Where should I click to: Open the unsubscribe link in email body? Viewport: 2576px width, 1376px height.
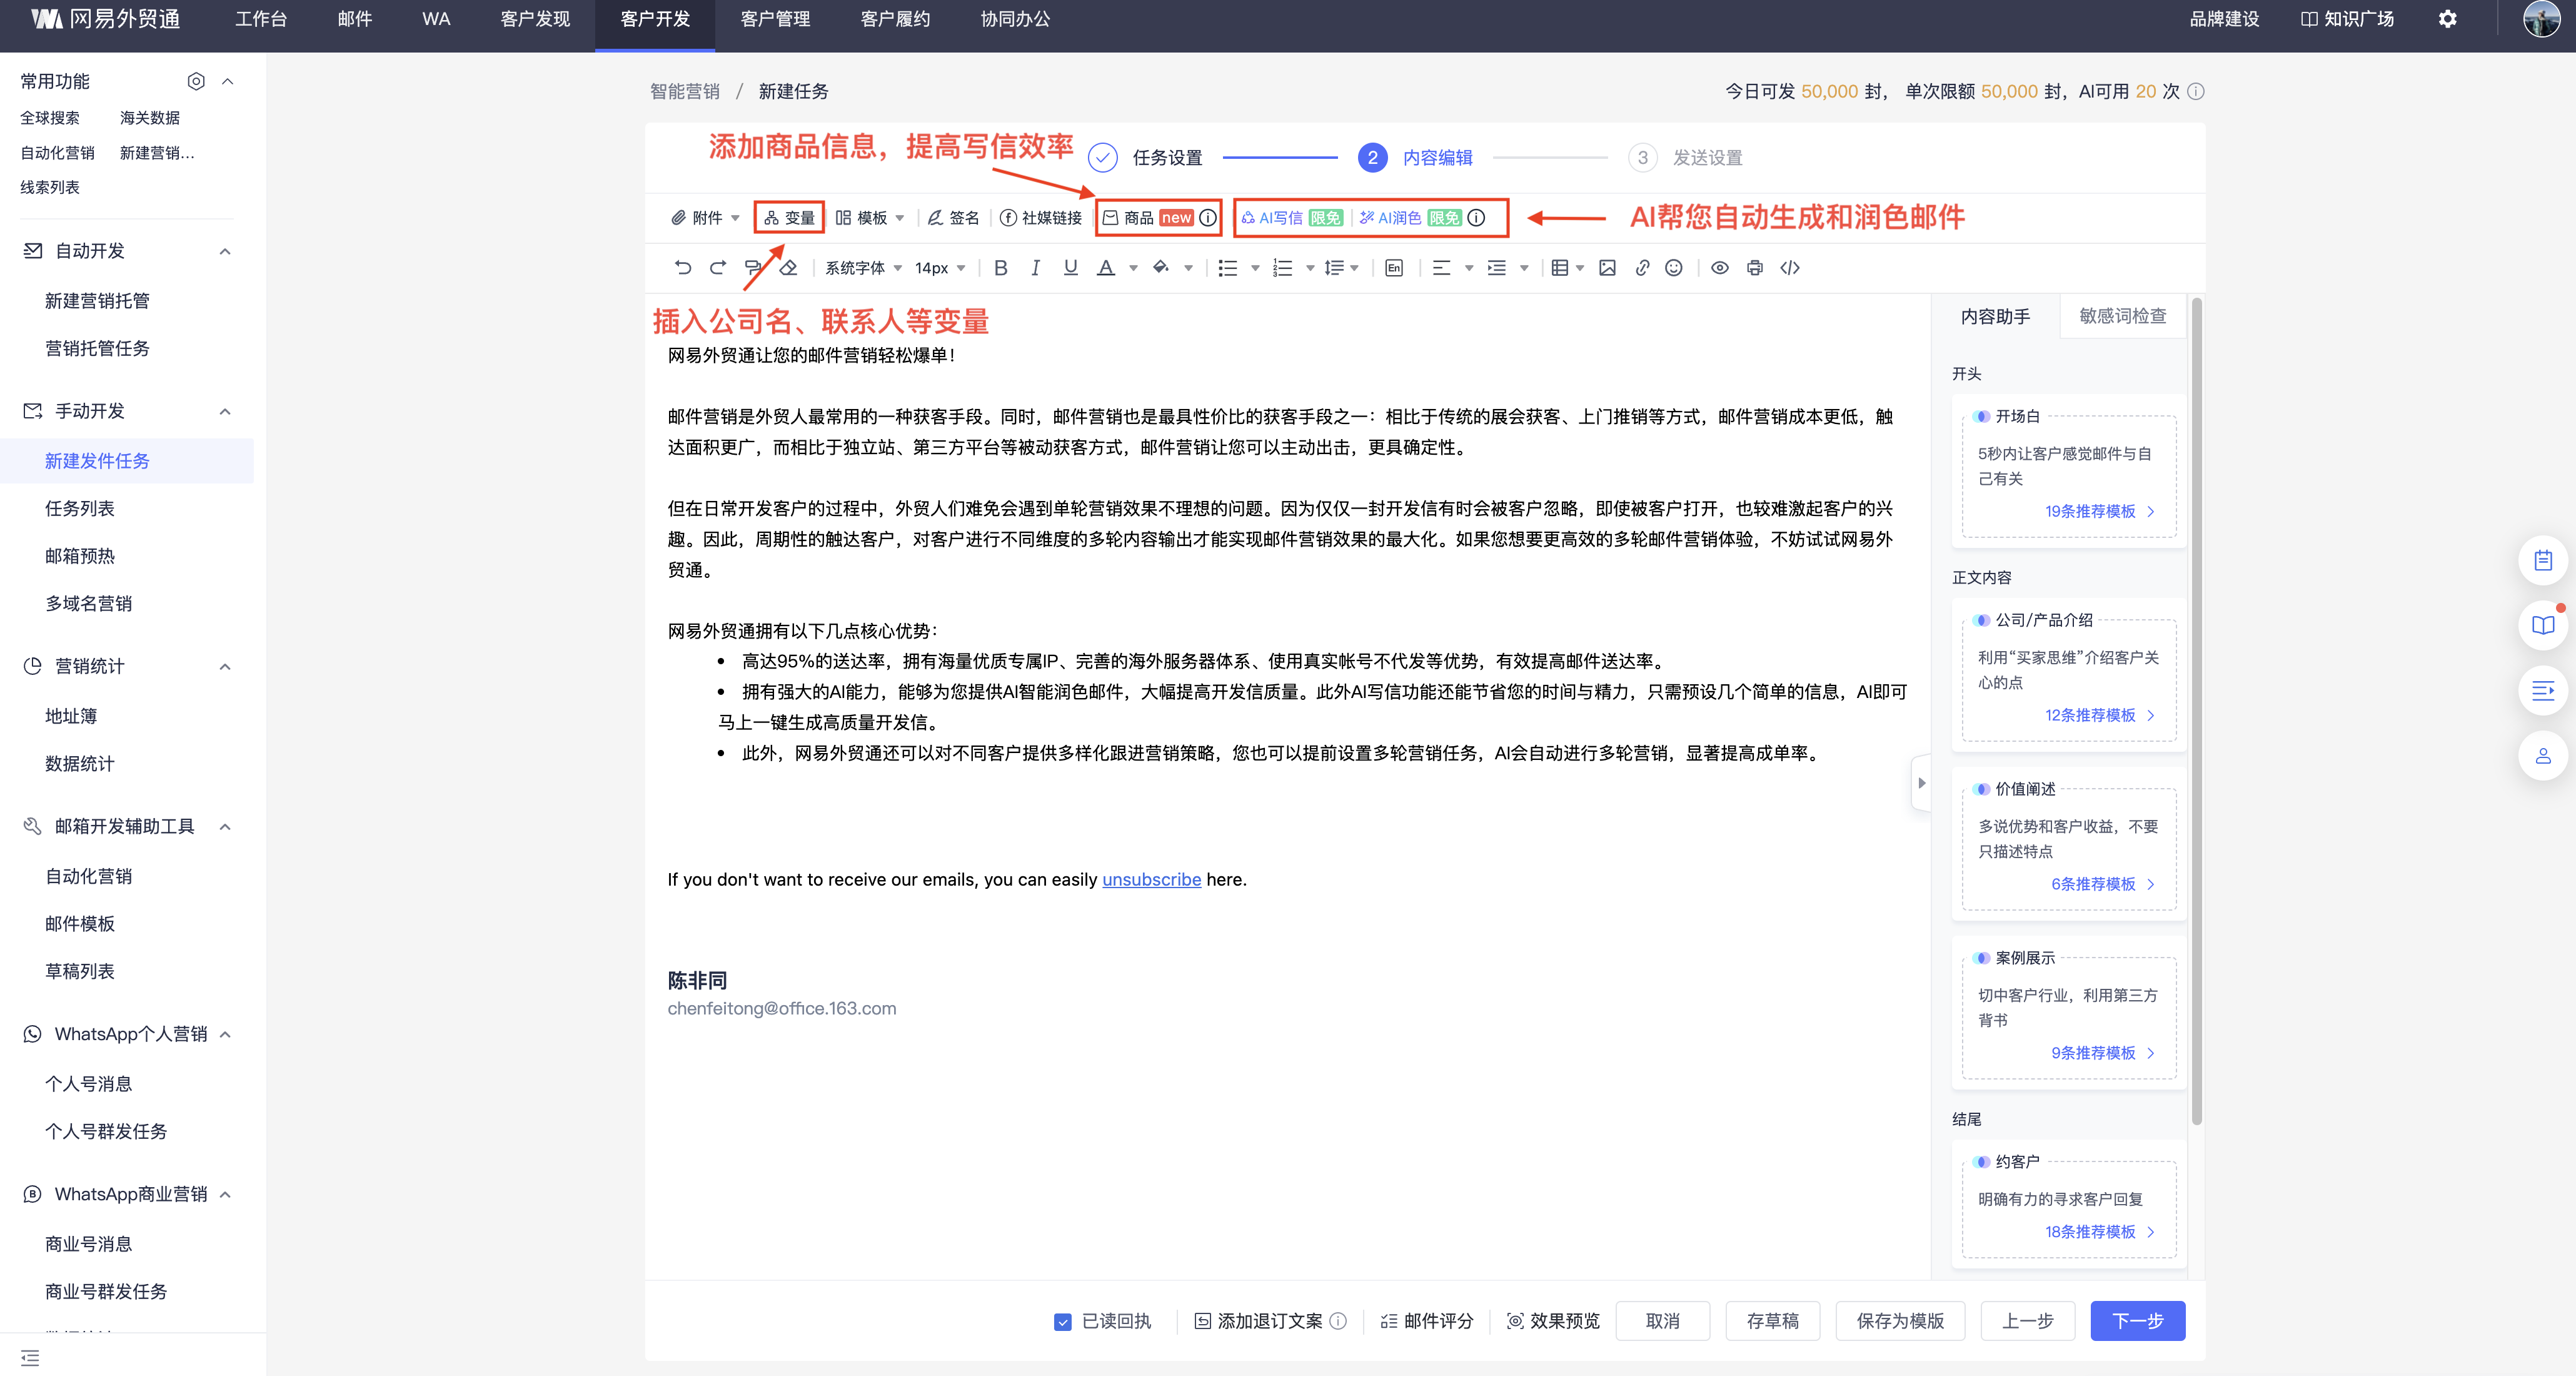1151,879
